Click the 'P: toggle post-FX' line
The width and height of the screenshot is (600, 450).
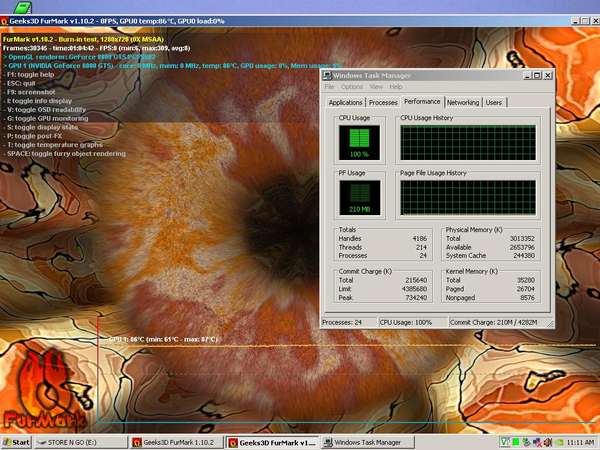coord(33,136)
